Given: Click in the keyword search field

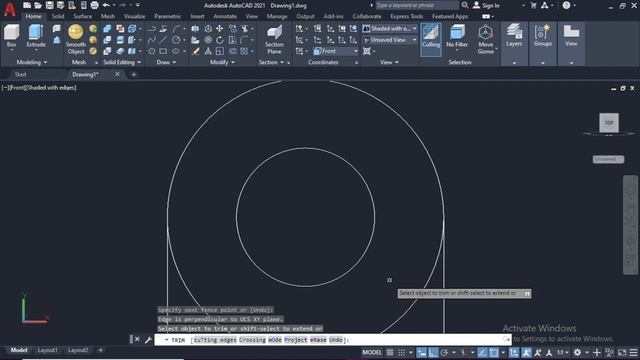Looking at the screenshot, I should pos(416,5).
